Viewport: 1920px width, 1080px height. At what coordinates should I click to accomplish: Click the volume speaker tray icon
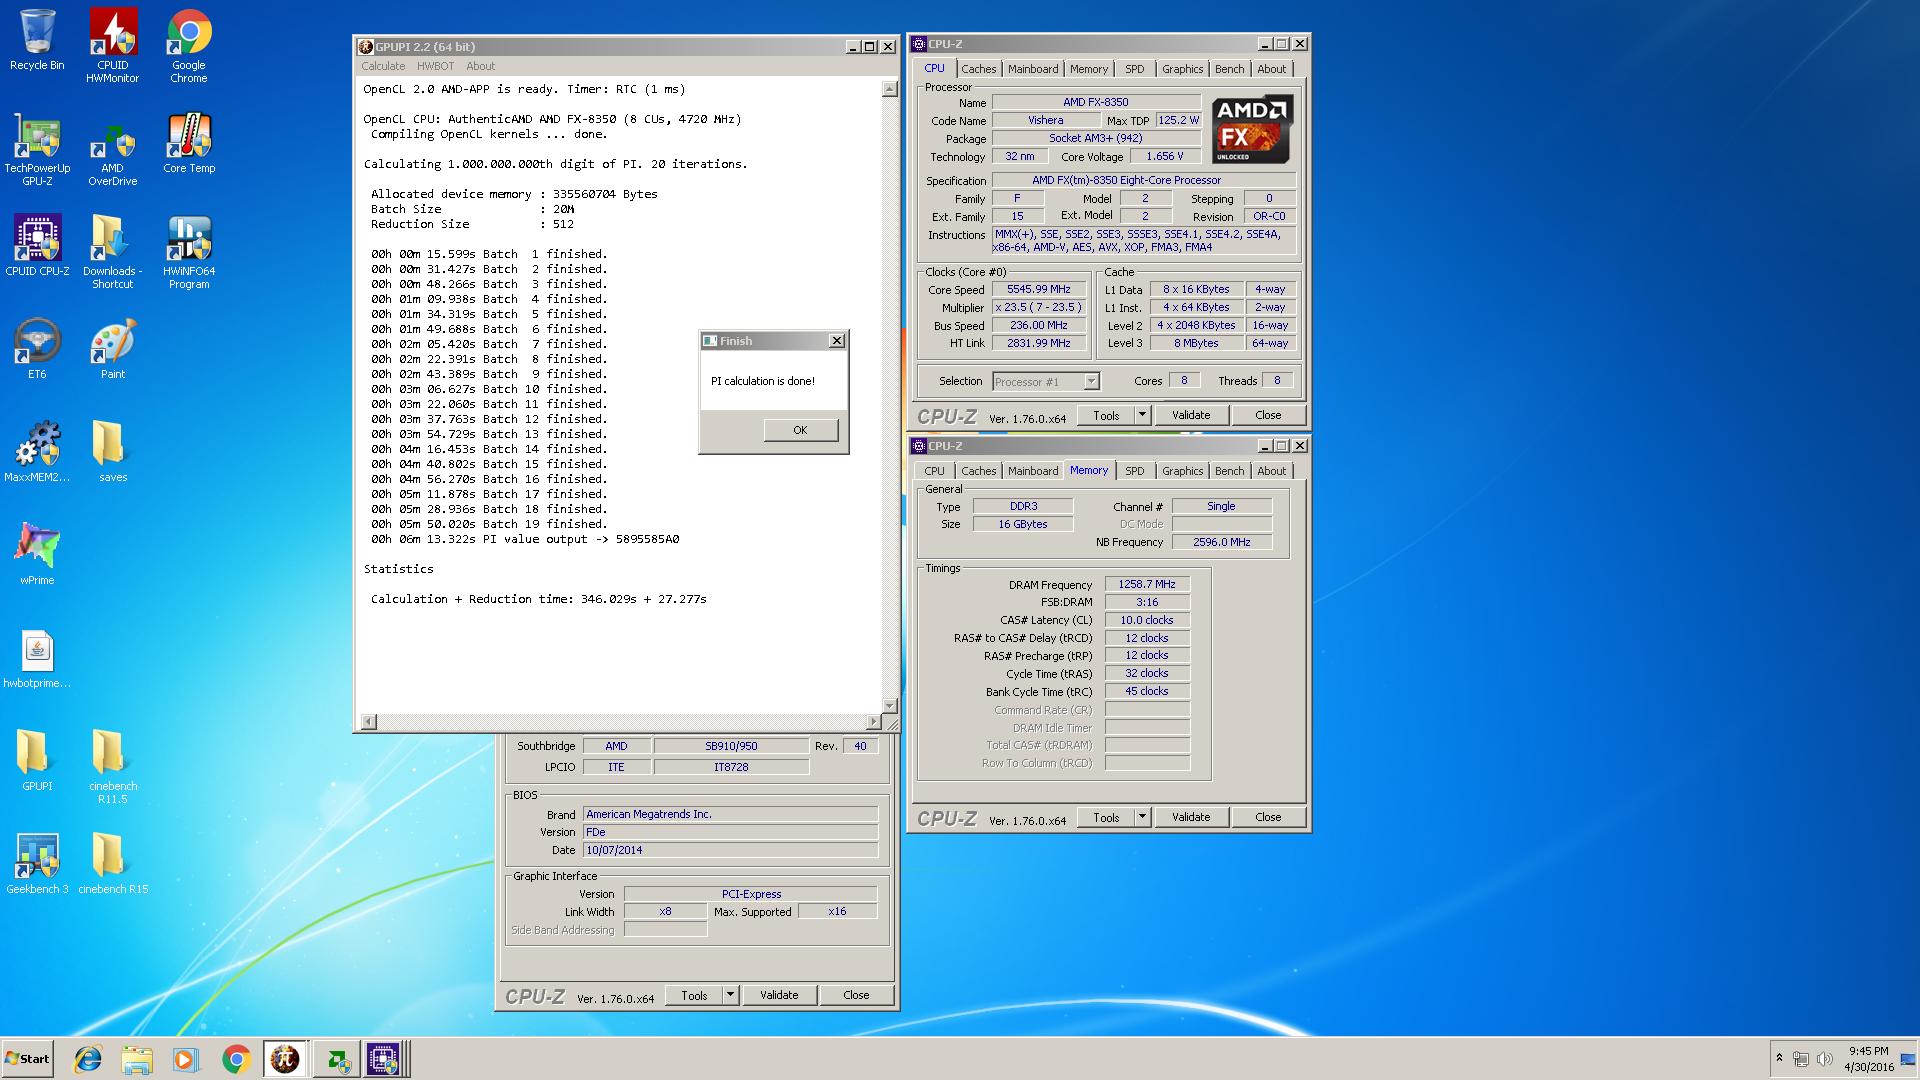pos(1824,1059)
